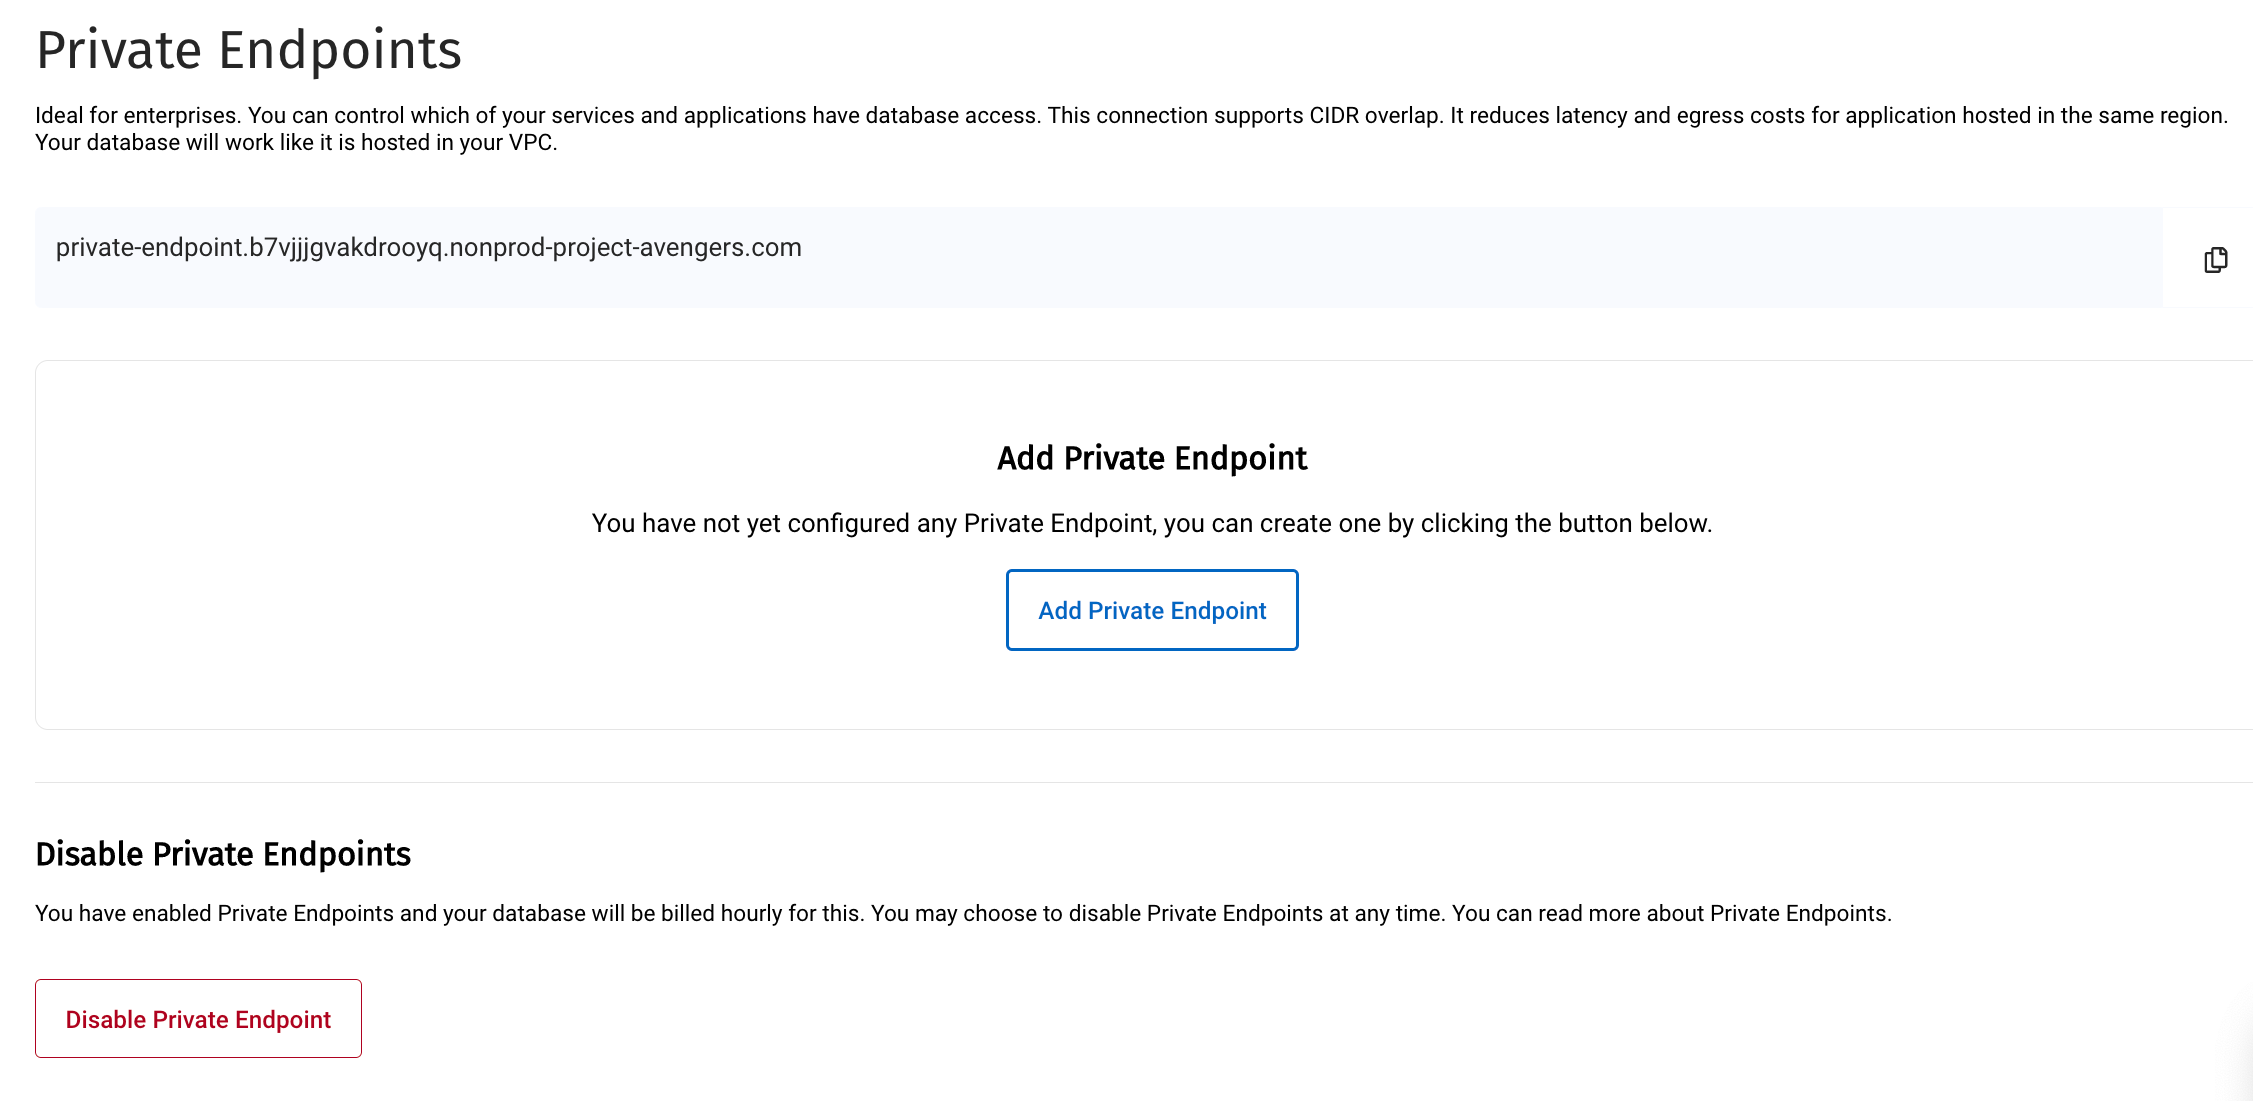Click the blue Add Private Endpoint button
The height and width of the screenshot is (1101, 2253).
pos(1152,610)
